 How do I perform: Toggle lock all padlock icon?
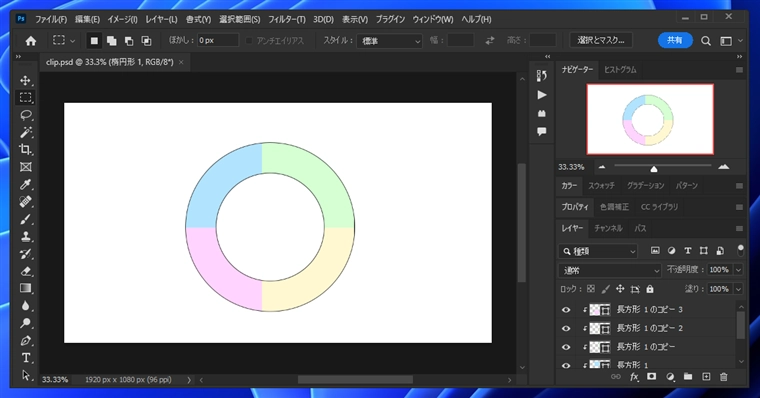tap(650, 289)
